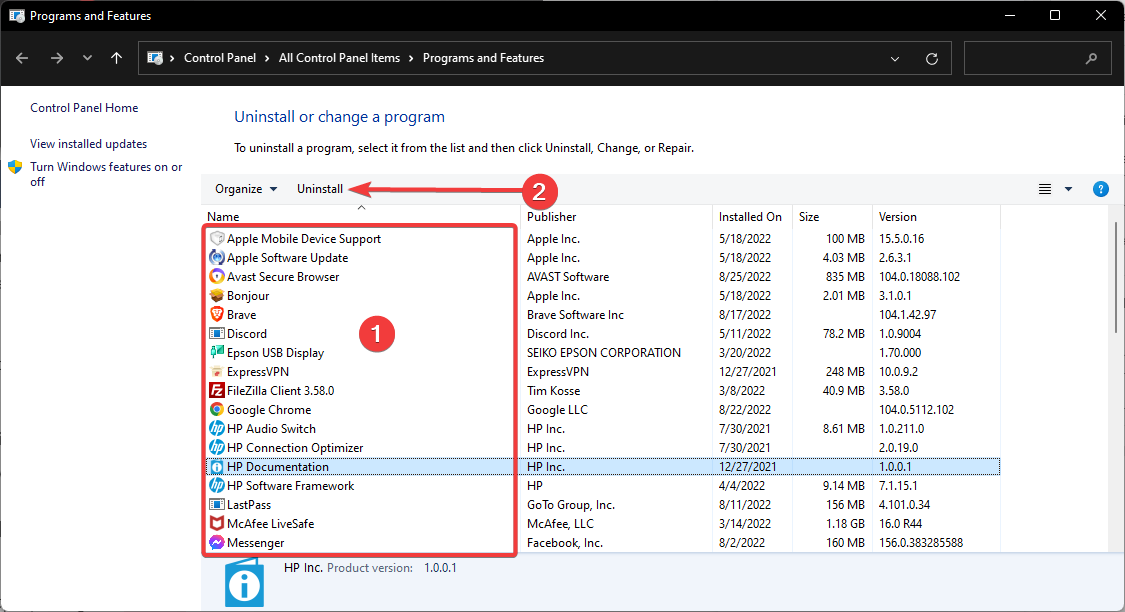Open View installed updates link
The width and height of the screenshot is (1125, 612).
point(88,143)
